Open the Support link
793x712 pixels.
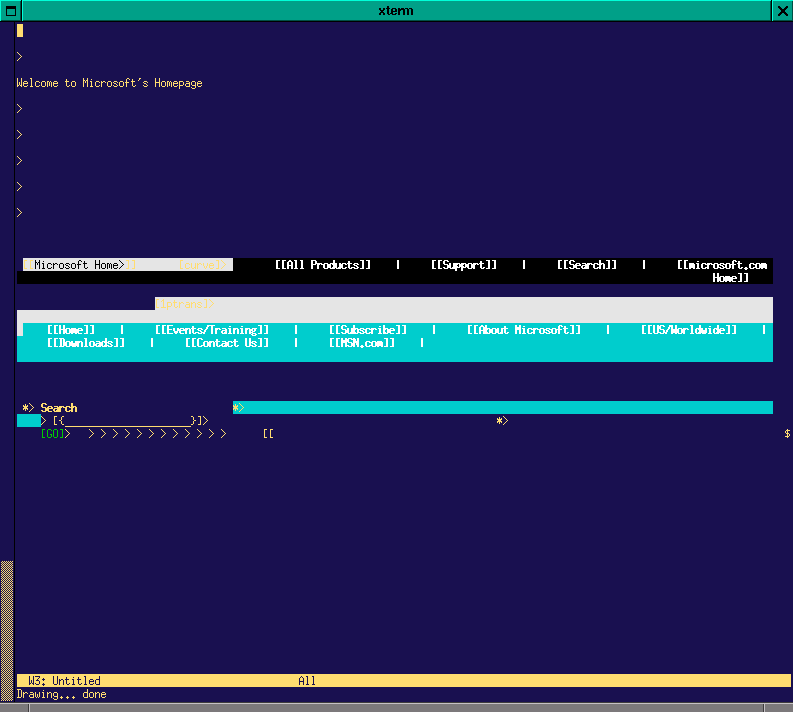click(x=464, y=265)
